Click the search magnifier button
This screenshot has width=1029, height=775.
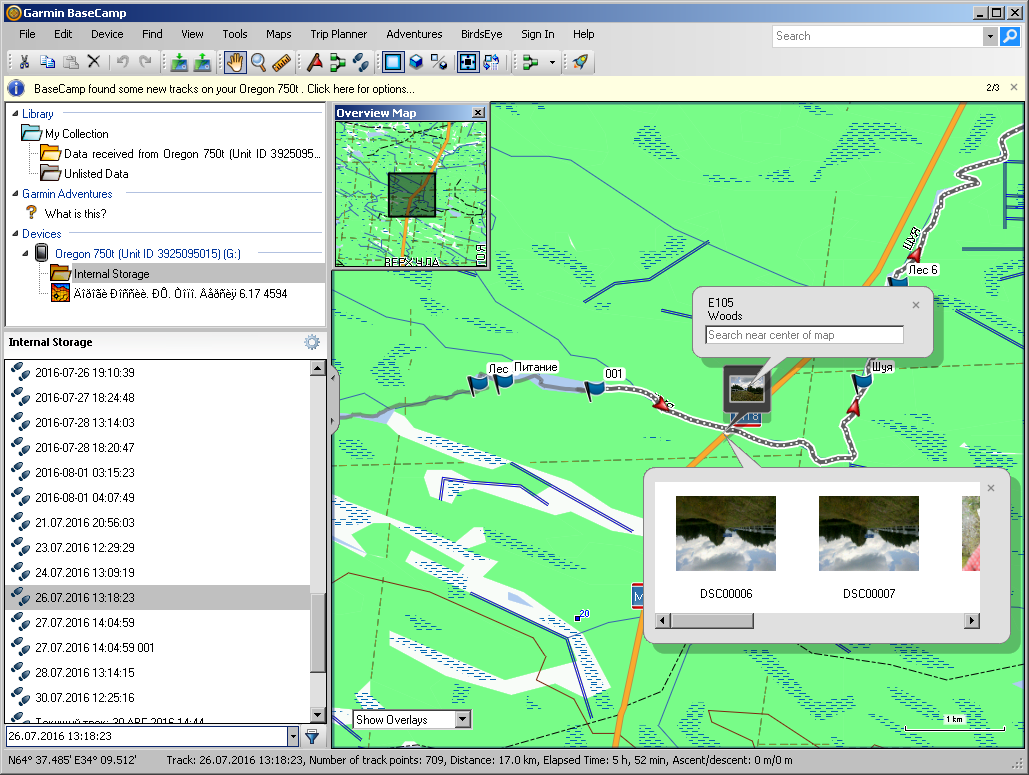tap(1009, 36)
